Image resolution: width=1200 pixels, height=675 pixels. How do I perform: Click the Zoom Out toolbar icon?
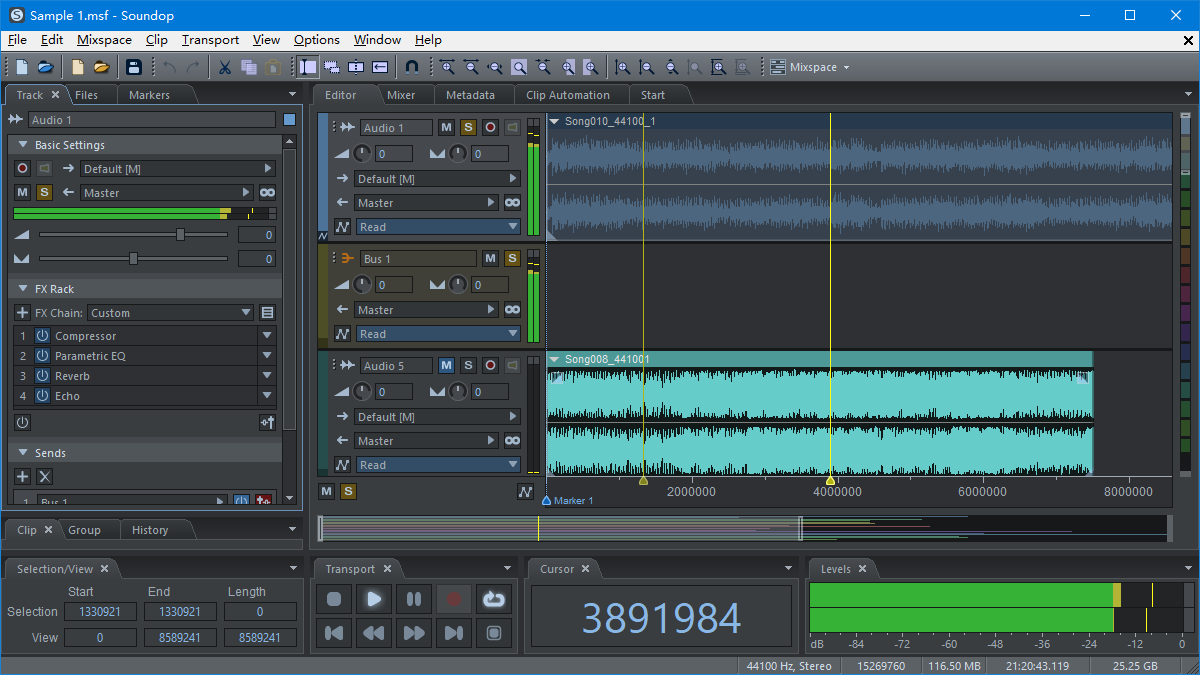[470, 66]
